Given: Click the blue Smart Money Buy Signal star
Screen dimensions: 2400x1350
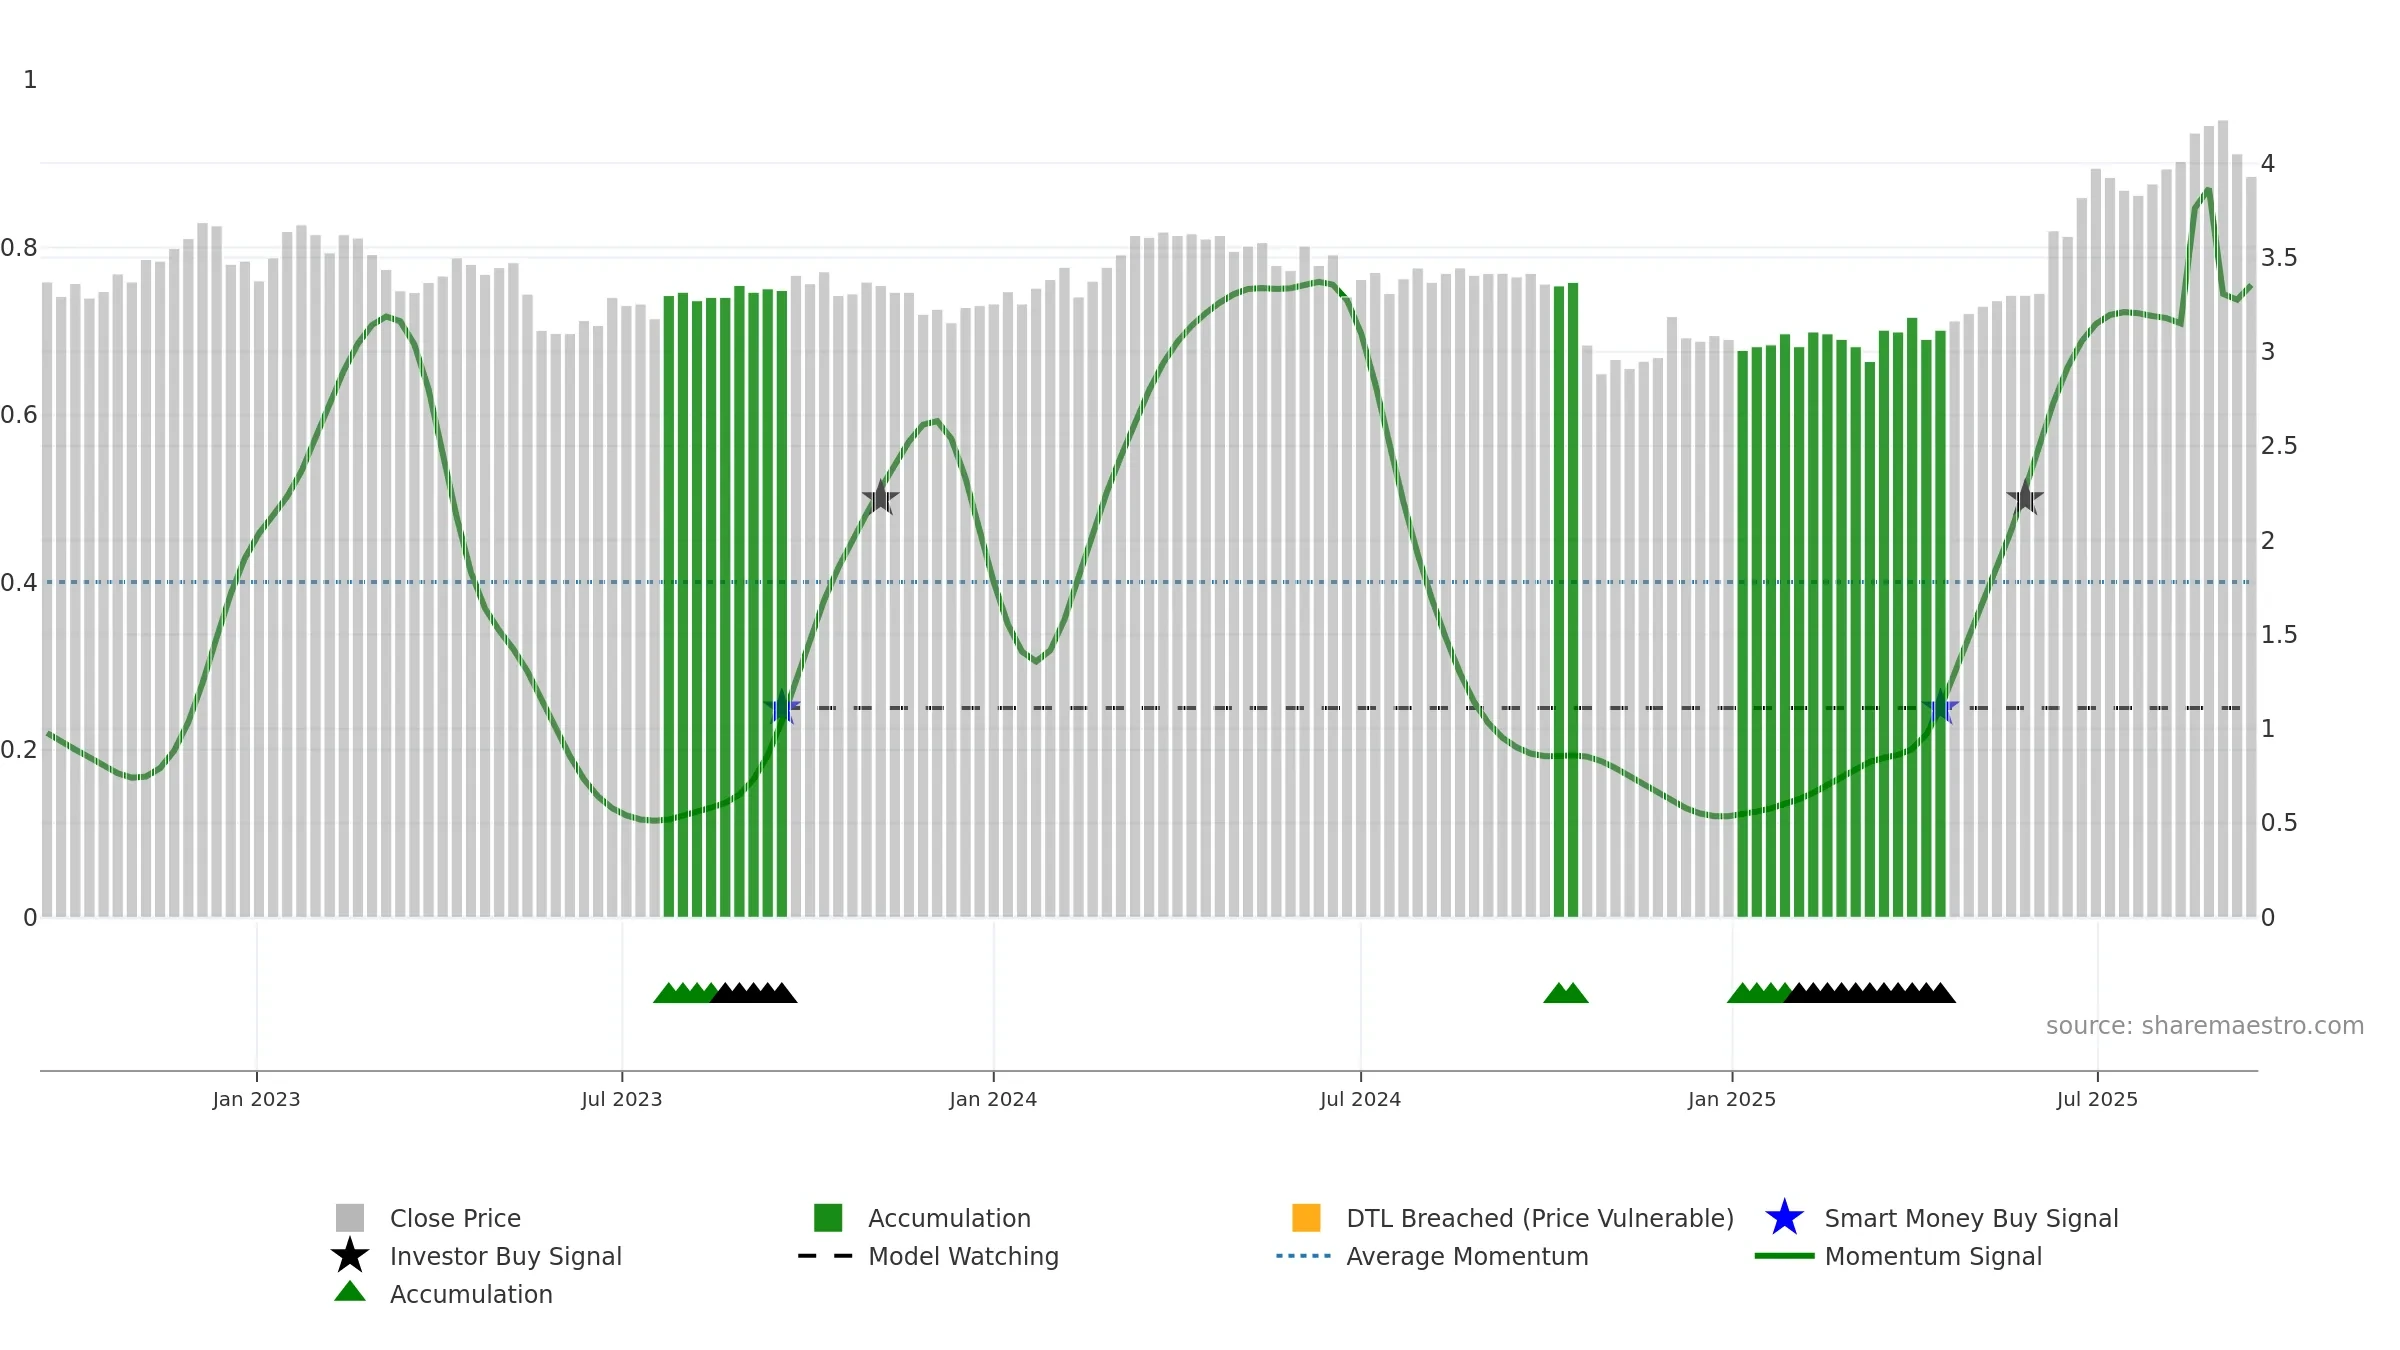Looking at the screenshot, I should click(1785, 1218).
